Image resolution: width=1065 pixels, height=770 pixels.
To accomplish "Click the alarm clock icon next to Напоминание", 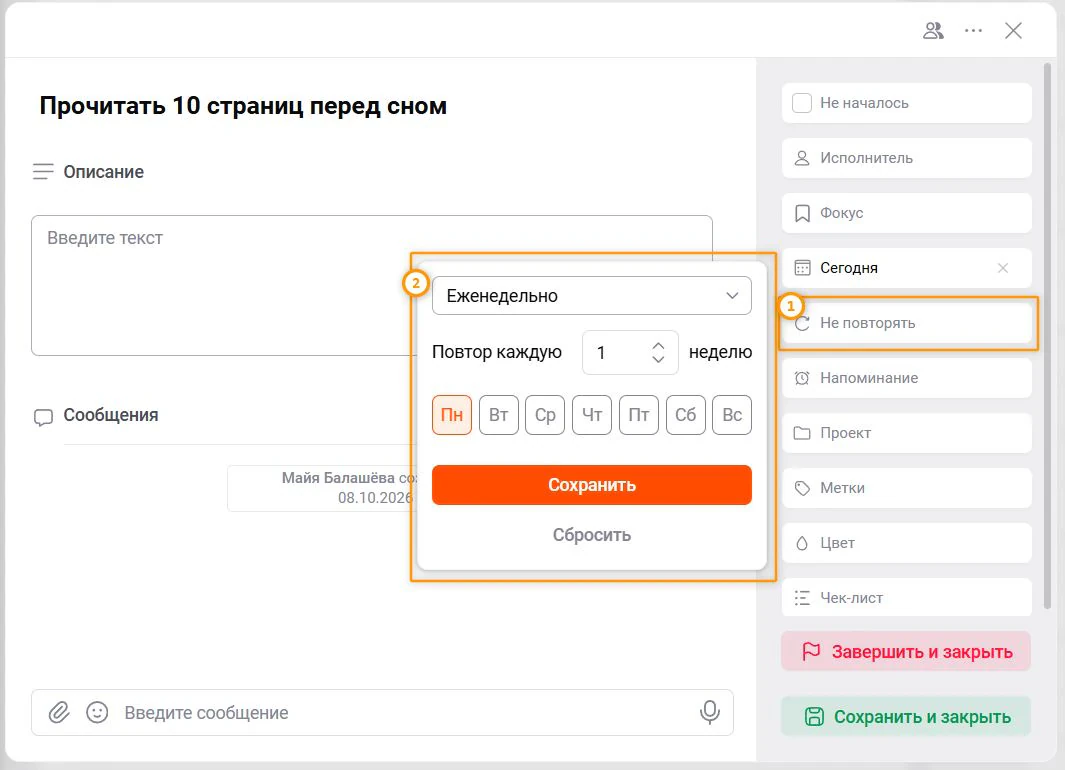I will tap(802, 378).
